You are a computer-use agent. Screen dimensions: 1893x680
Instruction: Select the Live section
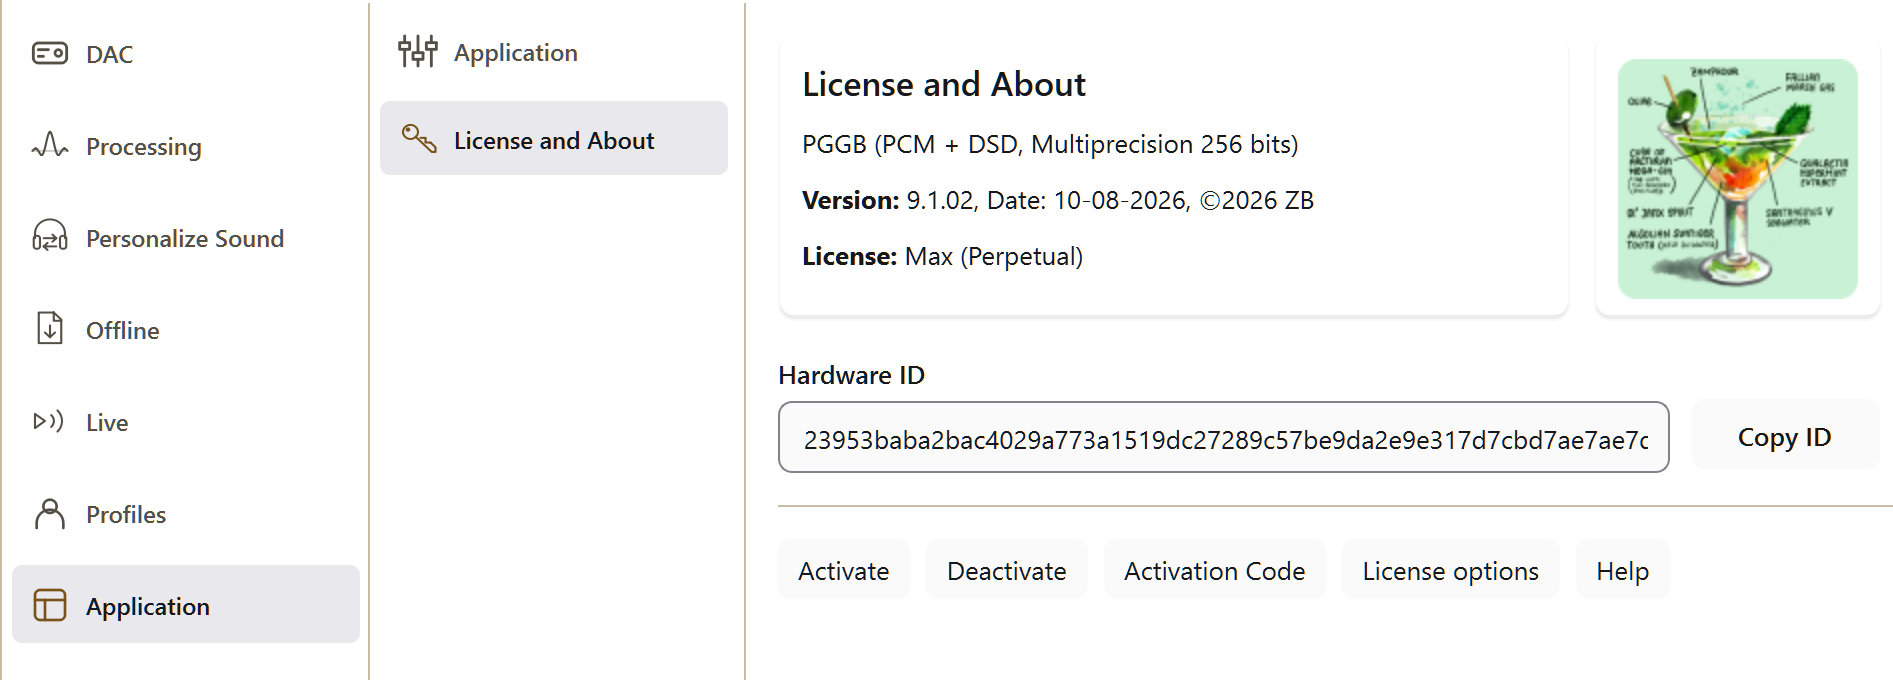click(185, 422)
